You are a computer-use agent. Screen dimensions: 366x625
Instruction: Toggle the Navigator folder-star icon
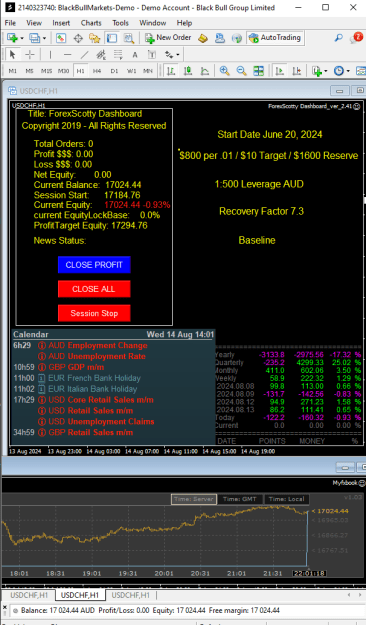95,38
